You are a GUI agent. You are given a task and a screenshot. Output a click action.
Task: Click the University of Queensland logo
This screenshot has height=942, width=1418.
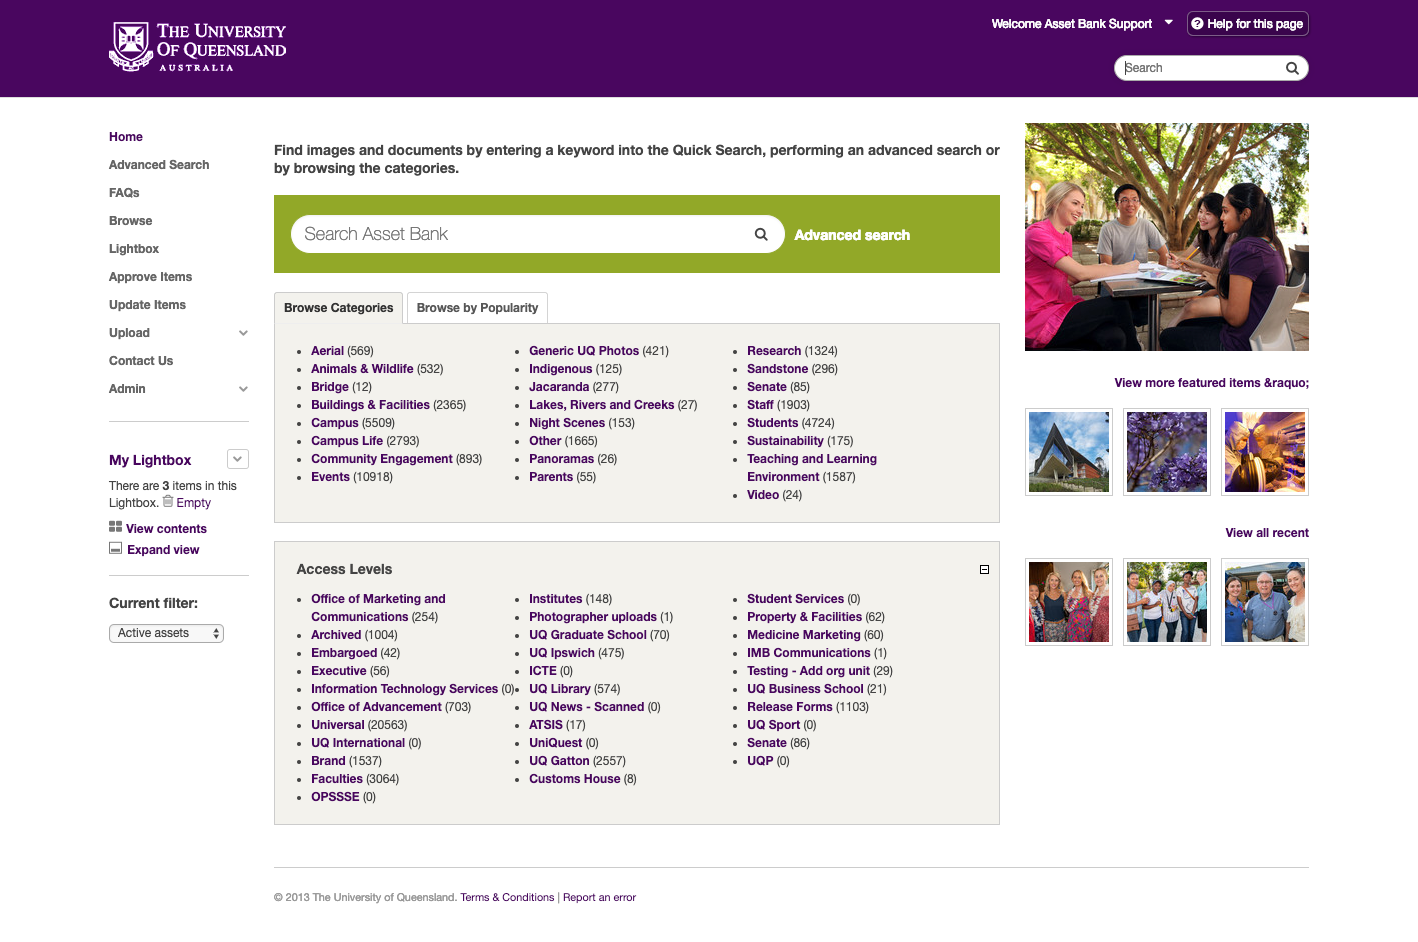pyautogui.click(x=197, y=47)
